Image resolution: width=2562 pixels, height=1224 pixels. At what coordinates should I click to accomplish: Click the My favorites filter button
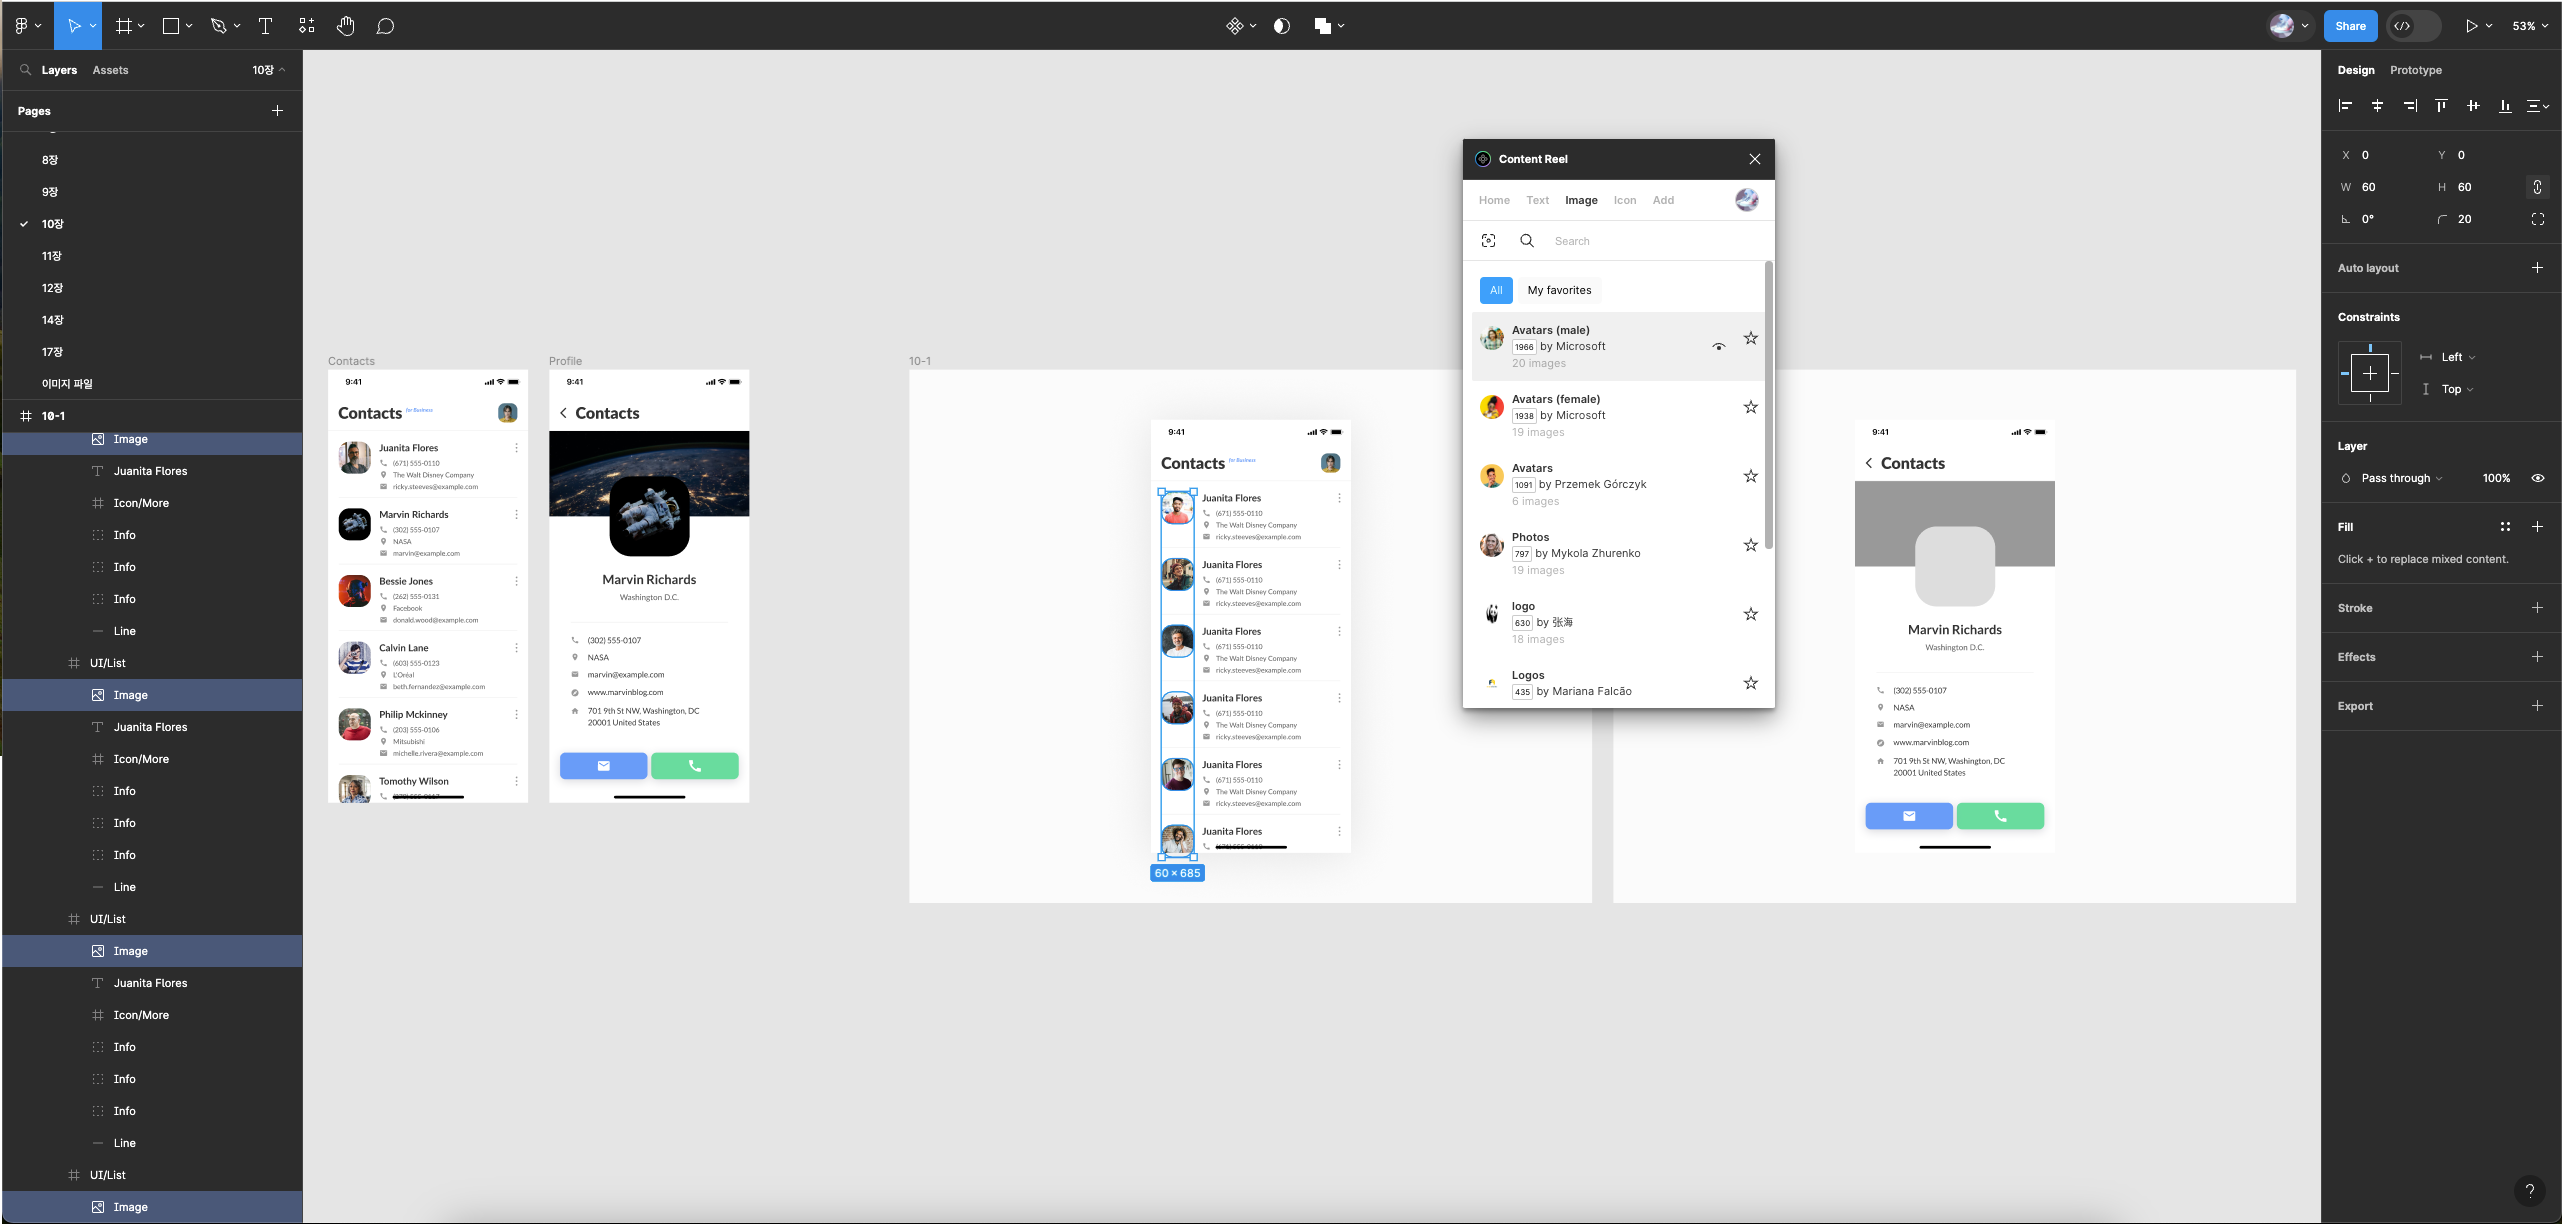point(1559,290)
